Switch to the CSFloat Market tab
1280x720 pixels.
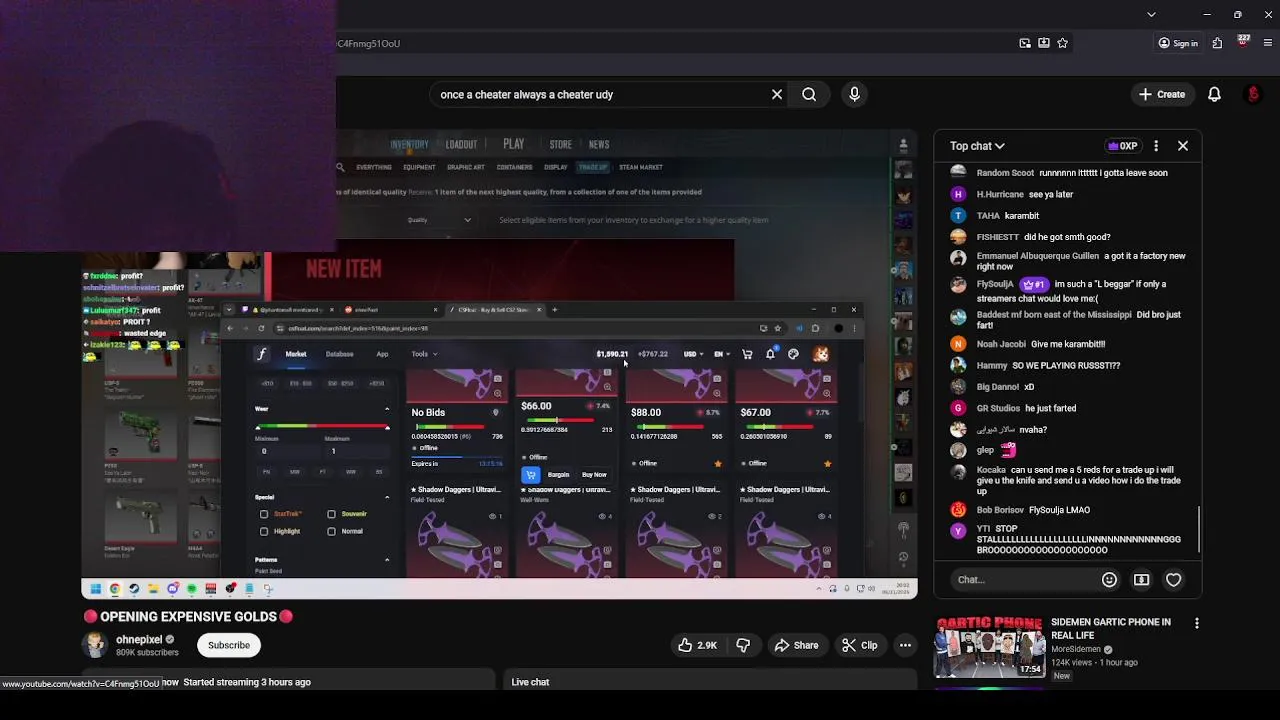pos(296,354)
